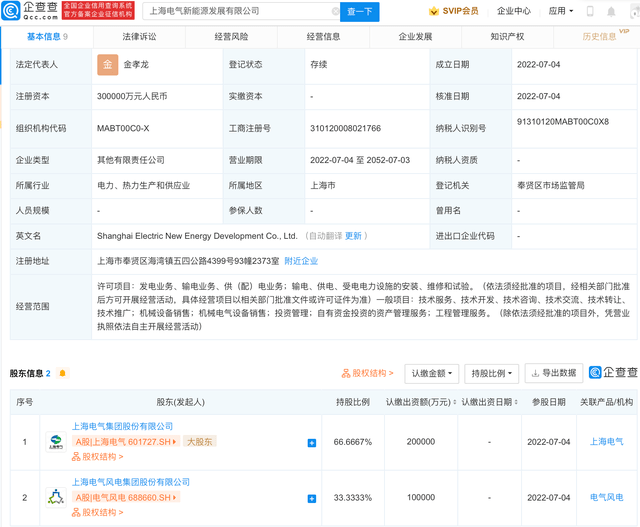This screenshot has width=640, height=527.
Task: Click the 企查查 logo beside export
Action: 613,372
